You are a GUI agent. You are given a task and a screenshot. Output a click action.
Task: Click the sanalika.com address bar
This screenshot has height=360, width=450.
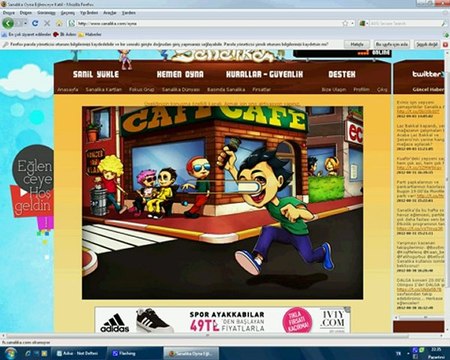(x=208, y=23)
